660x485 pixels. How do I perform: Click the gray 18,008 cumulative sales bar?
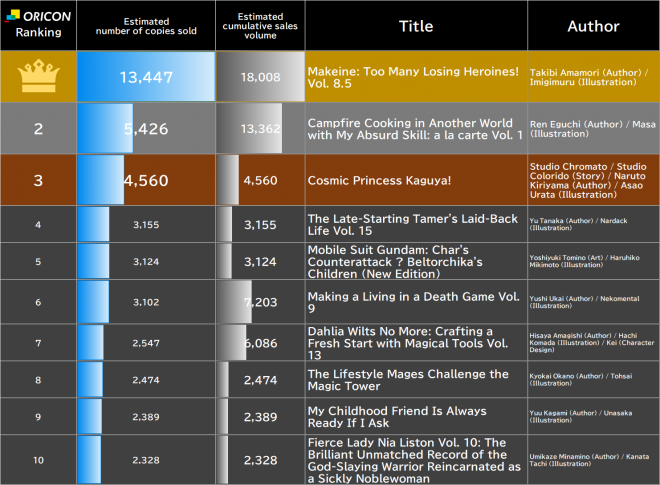[258, 76]
